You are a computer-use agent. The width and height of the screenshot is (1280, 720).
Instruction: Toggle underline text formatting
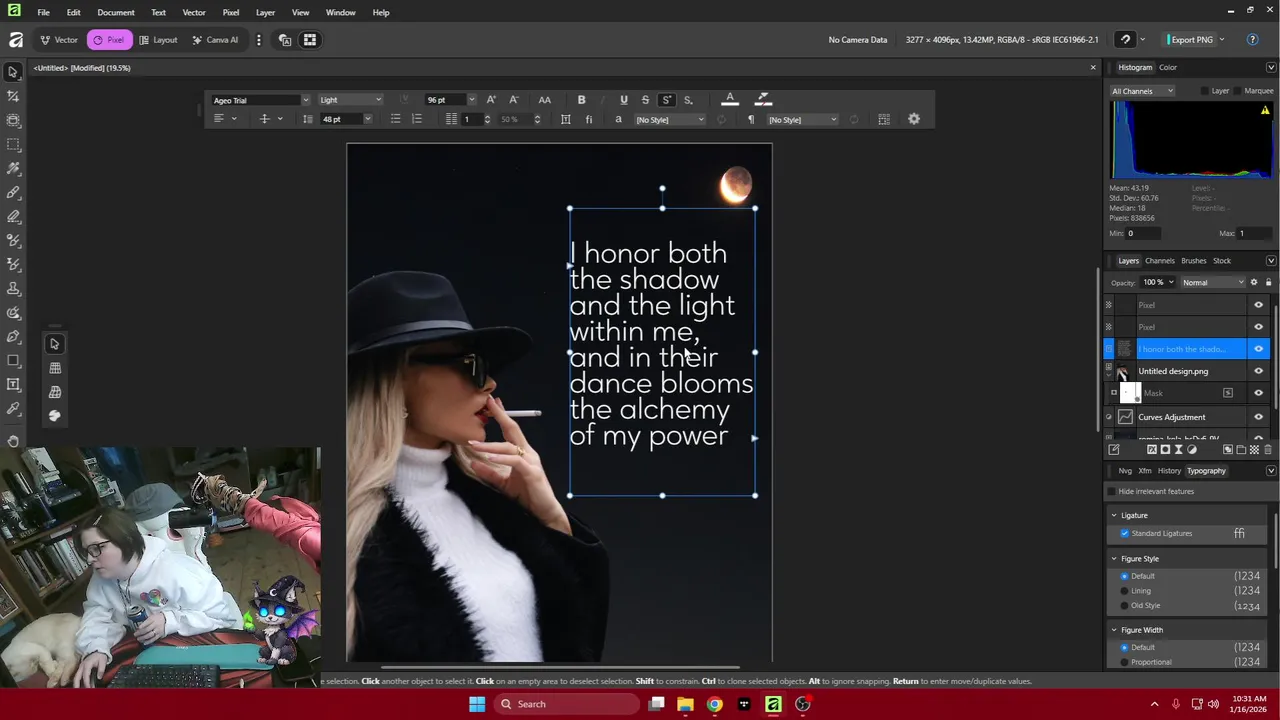pyautogui.click(x=624, y=100)
